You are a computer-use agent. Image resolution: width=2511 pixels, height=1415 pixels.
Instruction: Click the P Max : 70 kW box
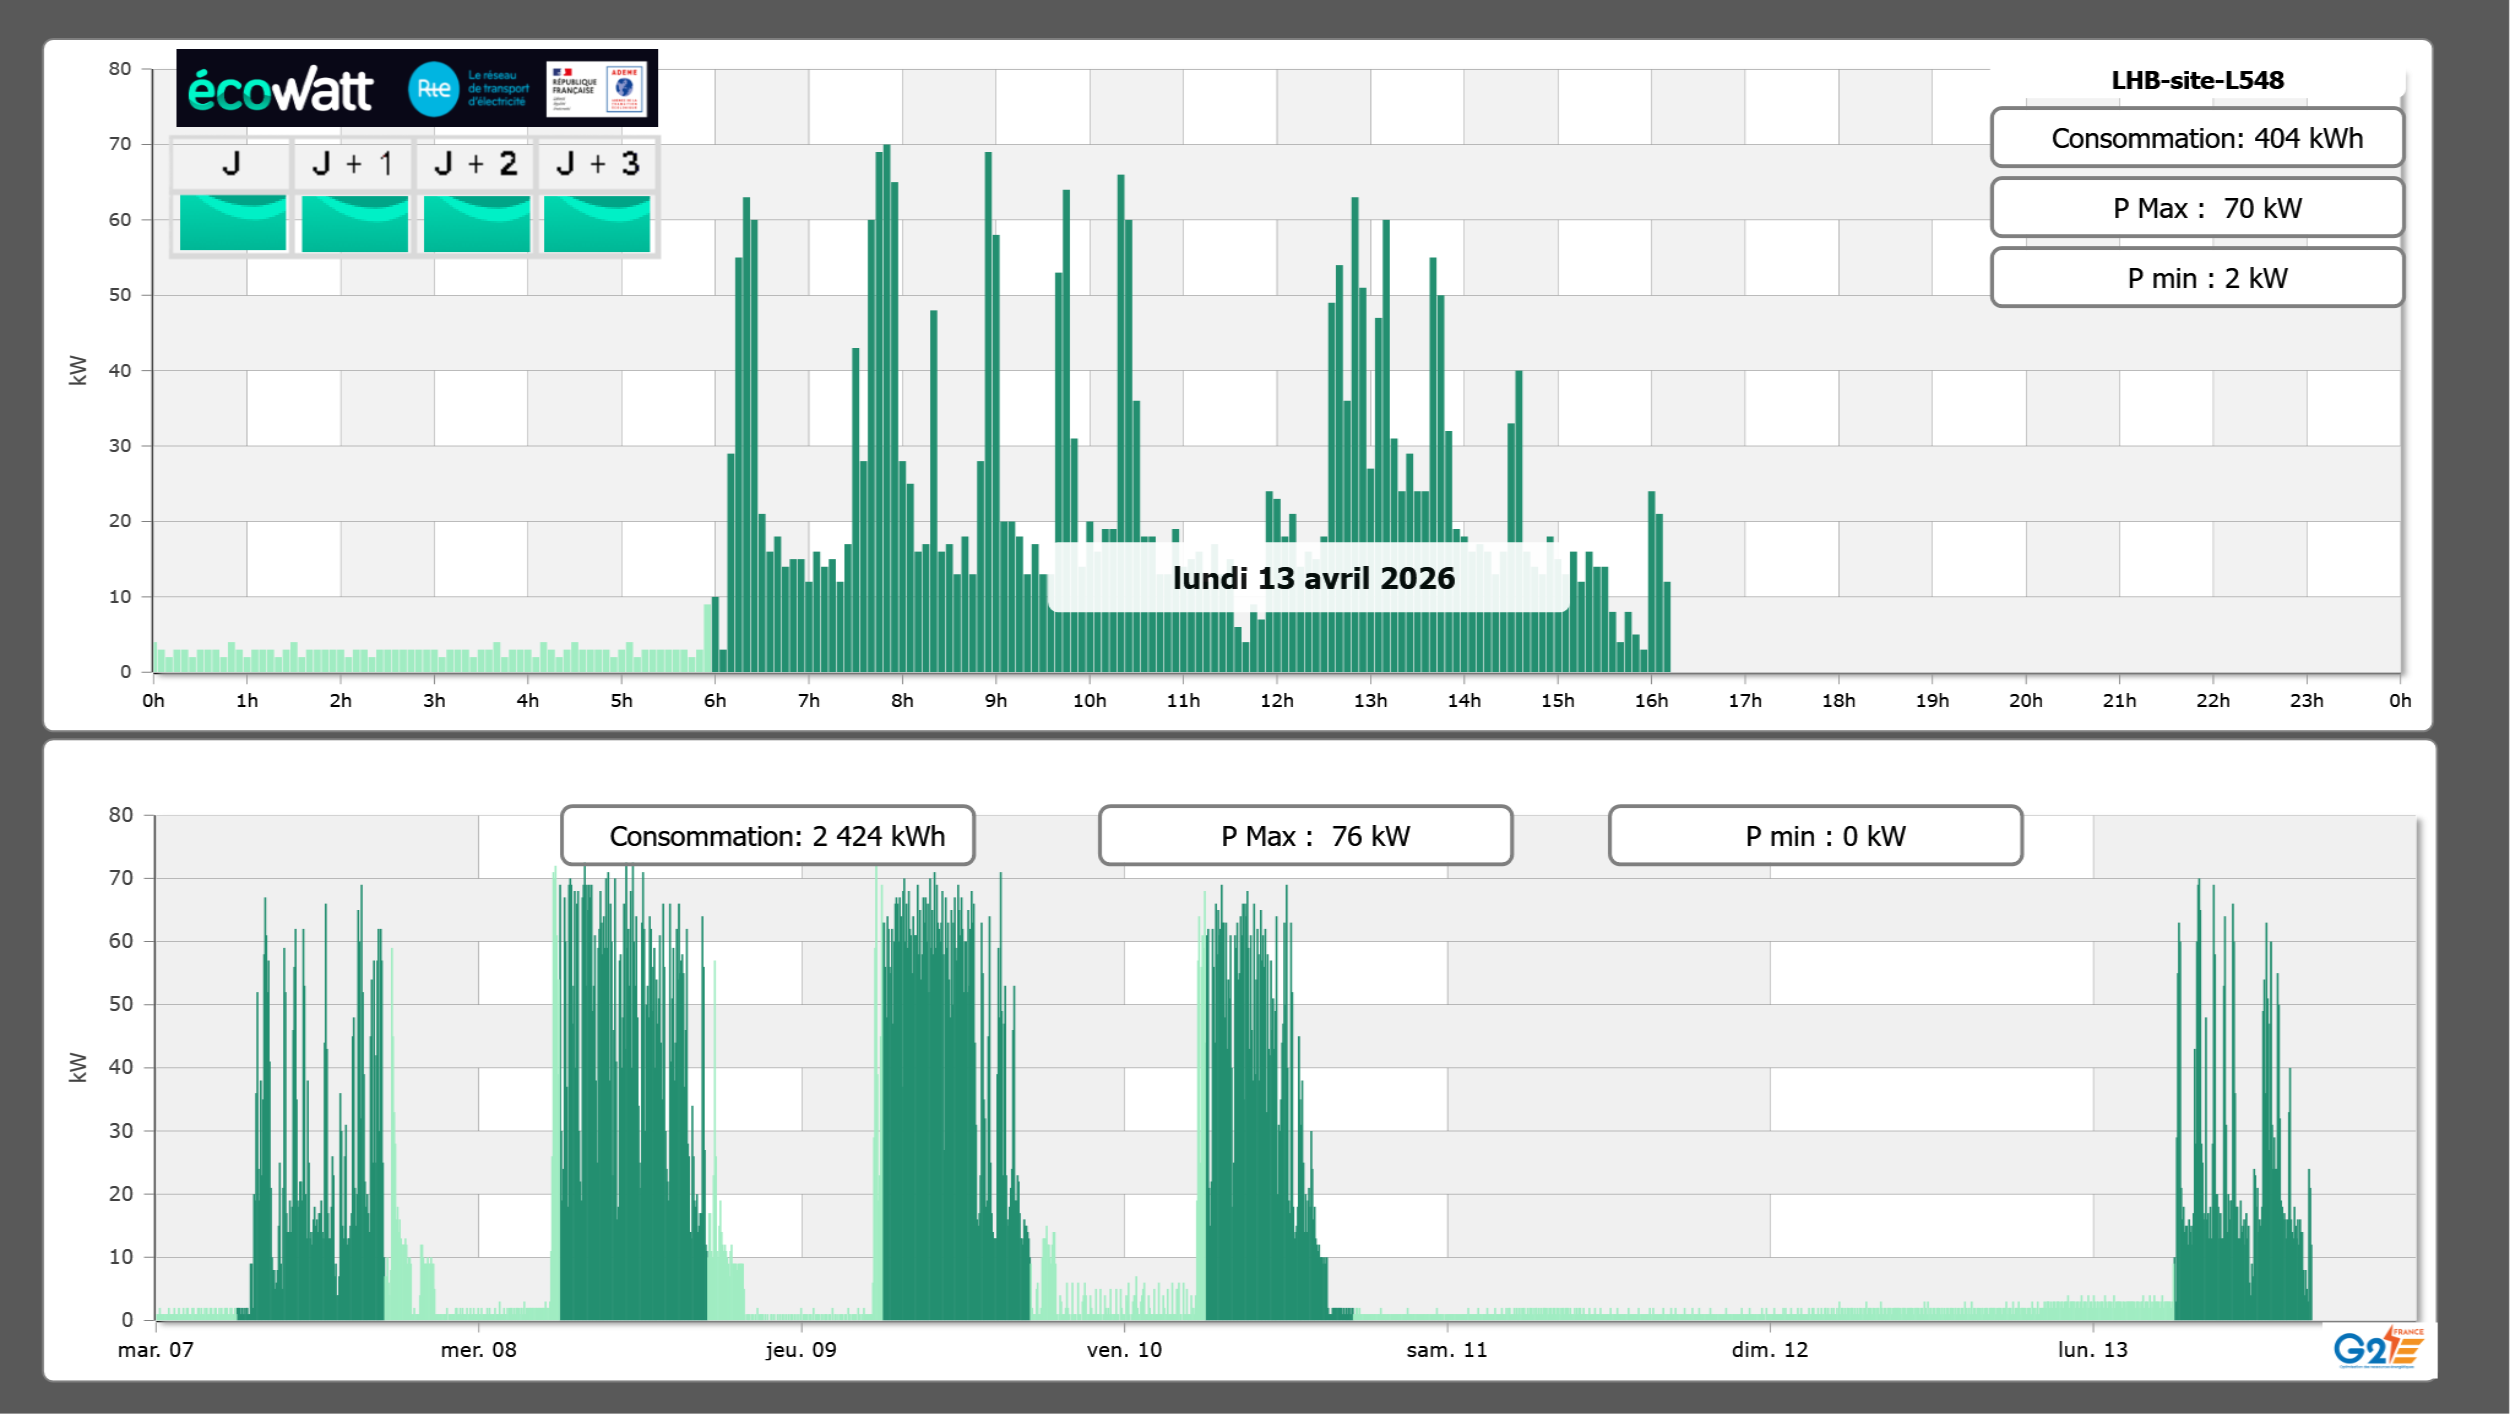point(2196,208)
